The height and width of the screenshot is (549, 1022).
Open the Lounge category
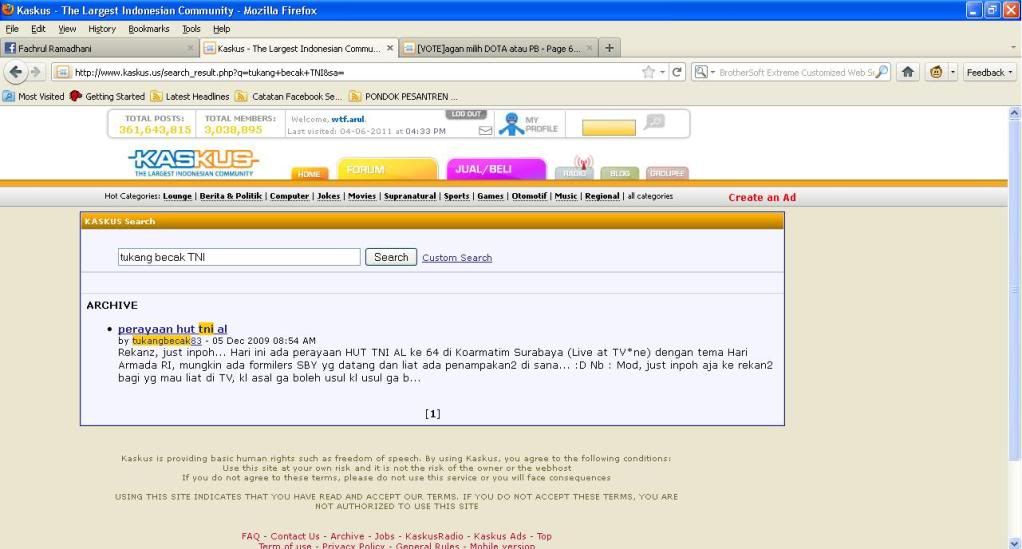[177, 196]
